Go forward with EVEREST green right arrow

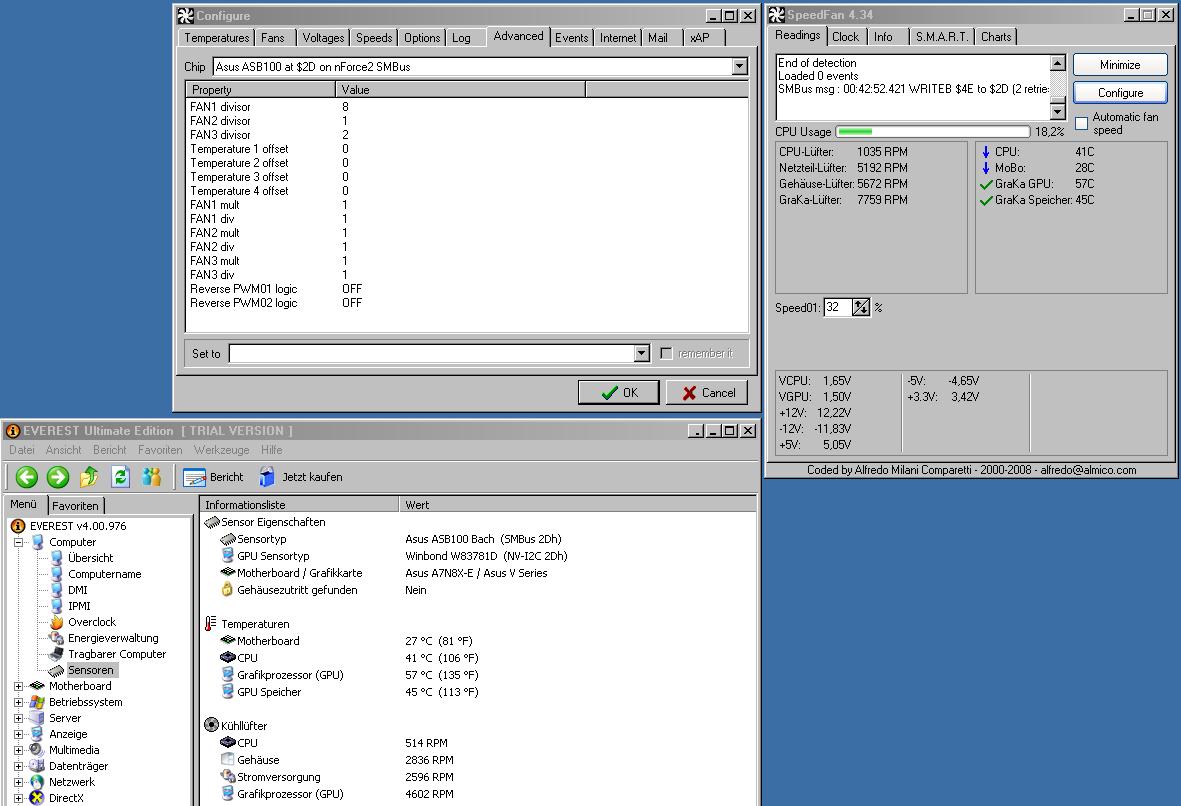(x=58, y=477)
